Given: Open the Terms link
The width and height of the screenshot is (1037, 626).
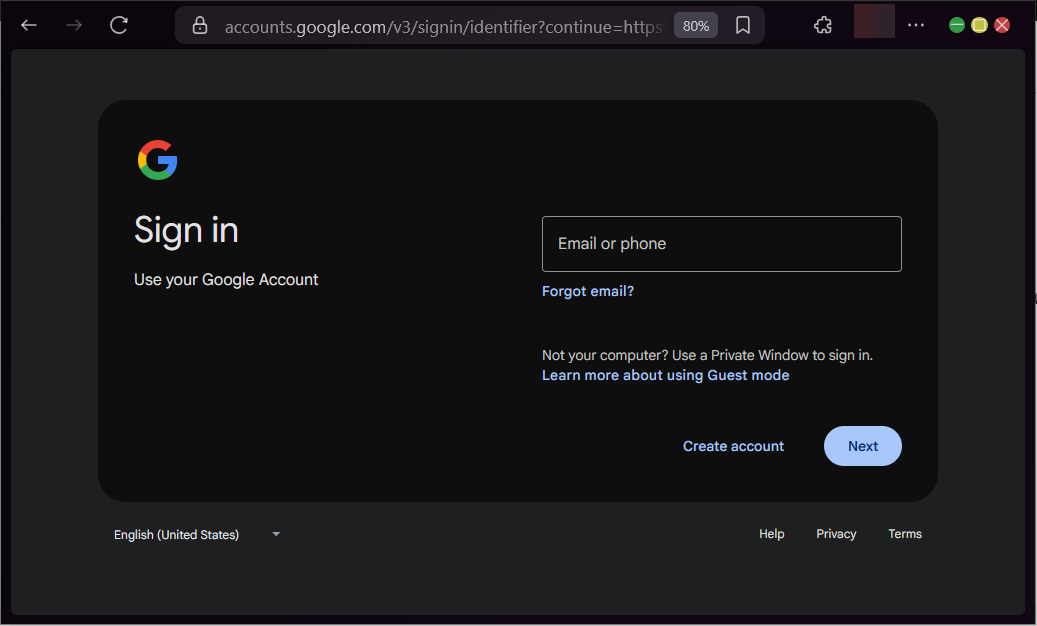Looking at the screenshot, I should click(904, 534).
